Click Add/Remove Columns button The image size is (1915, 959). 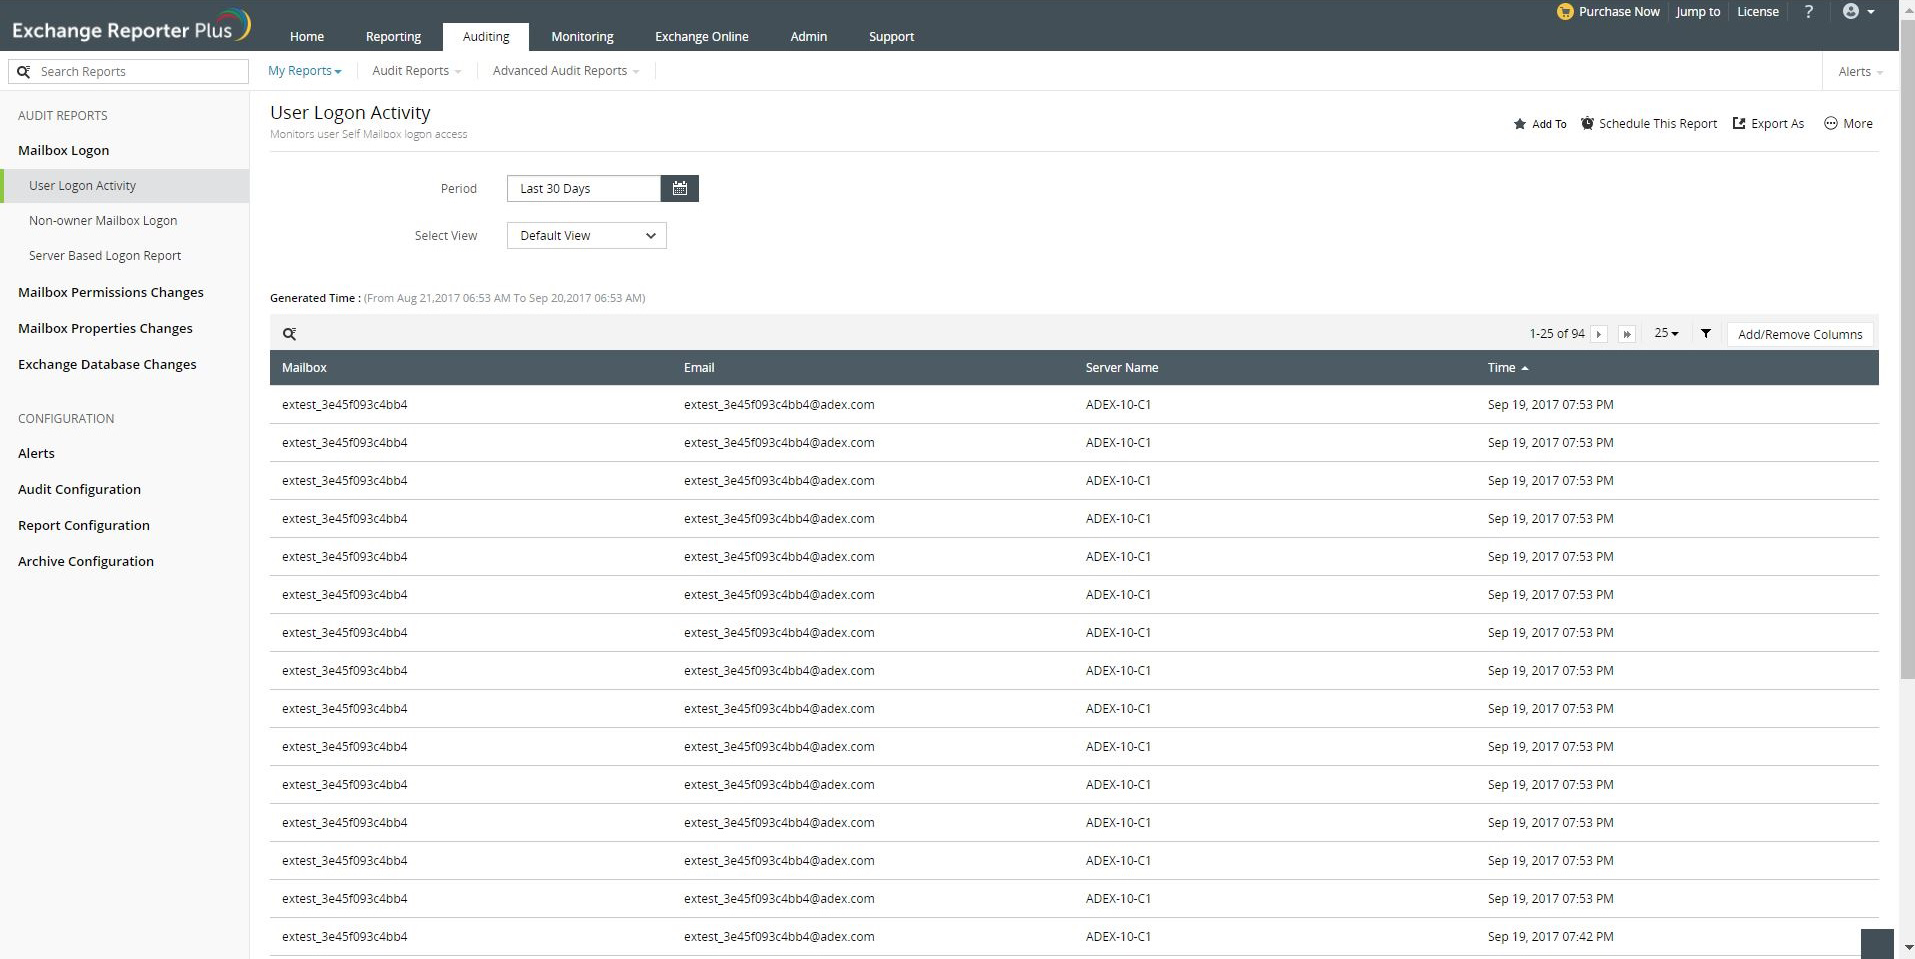(1799, 334)
